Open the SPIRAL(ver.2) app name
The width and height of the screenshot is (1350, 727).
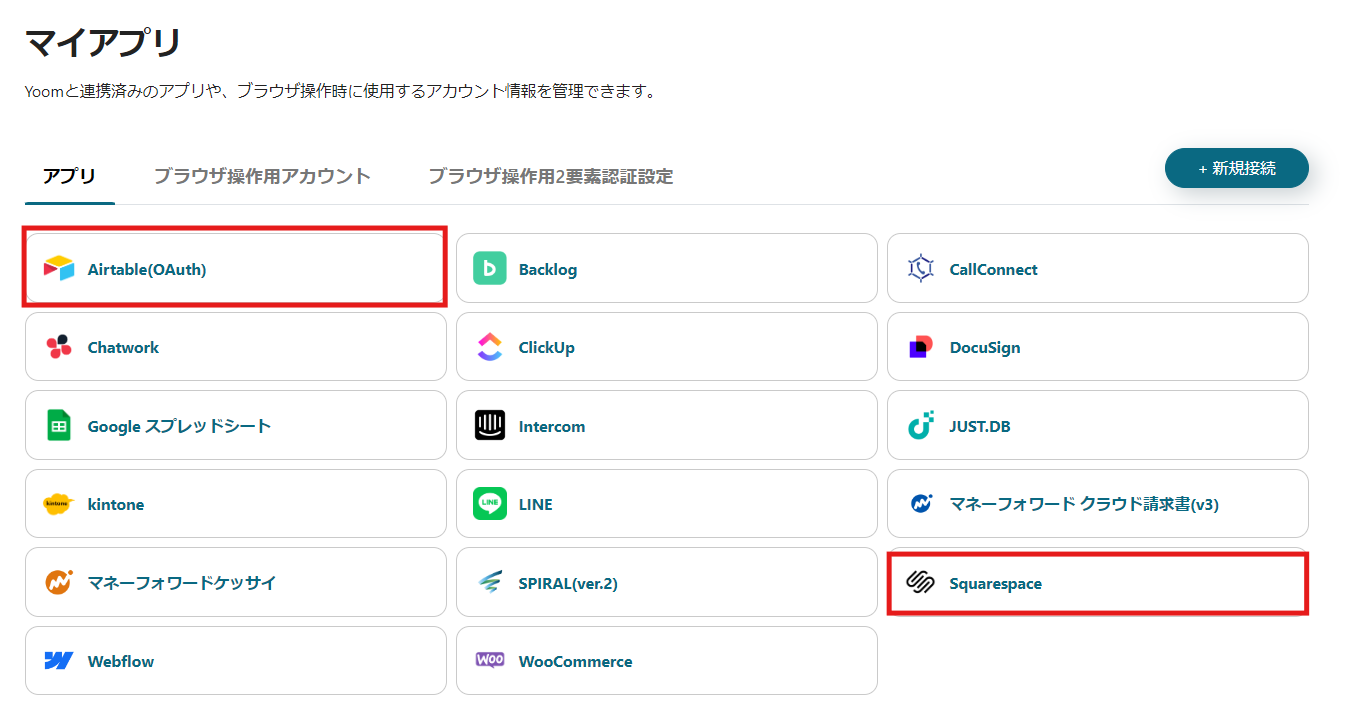[x=568, y=583]
